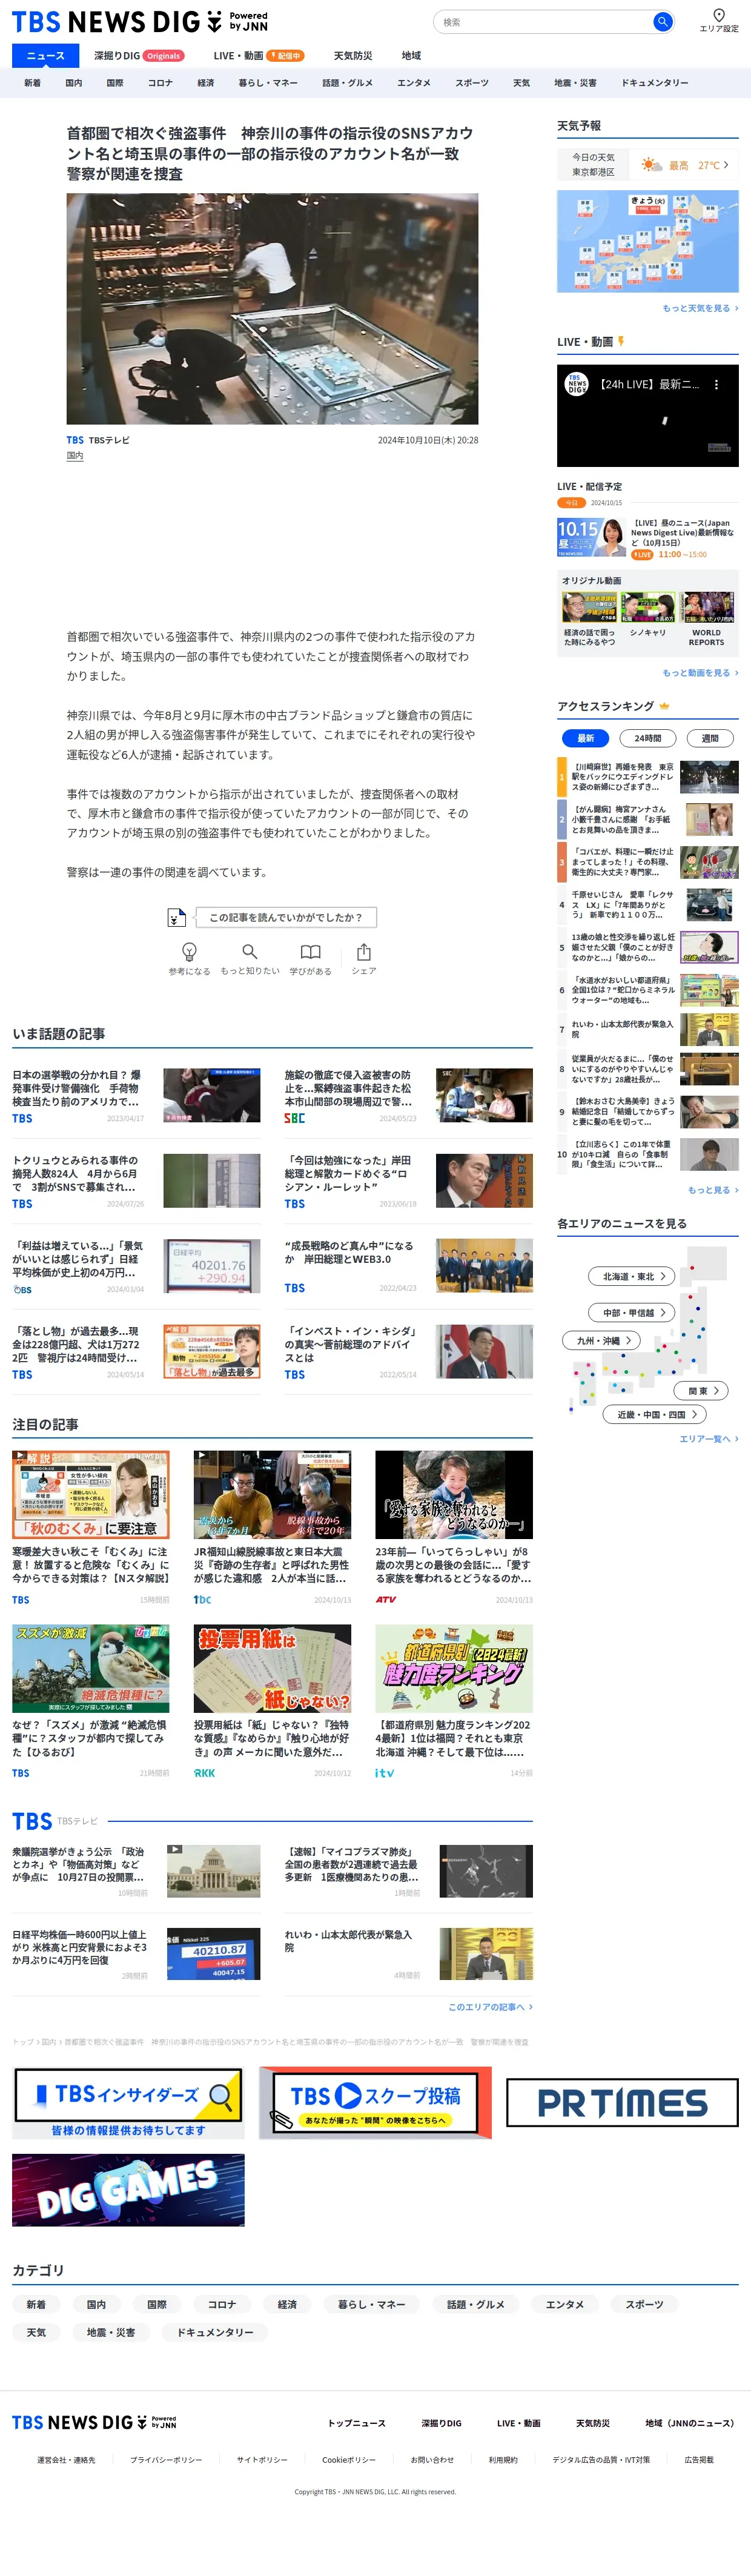Click the TBS スクープ投稿 banner

tap(375, 2102)
